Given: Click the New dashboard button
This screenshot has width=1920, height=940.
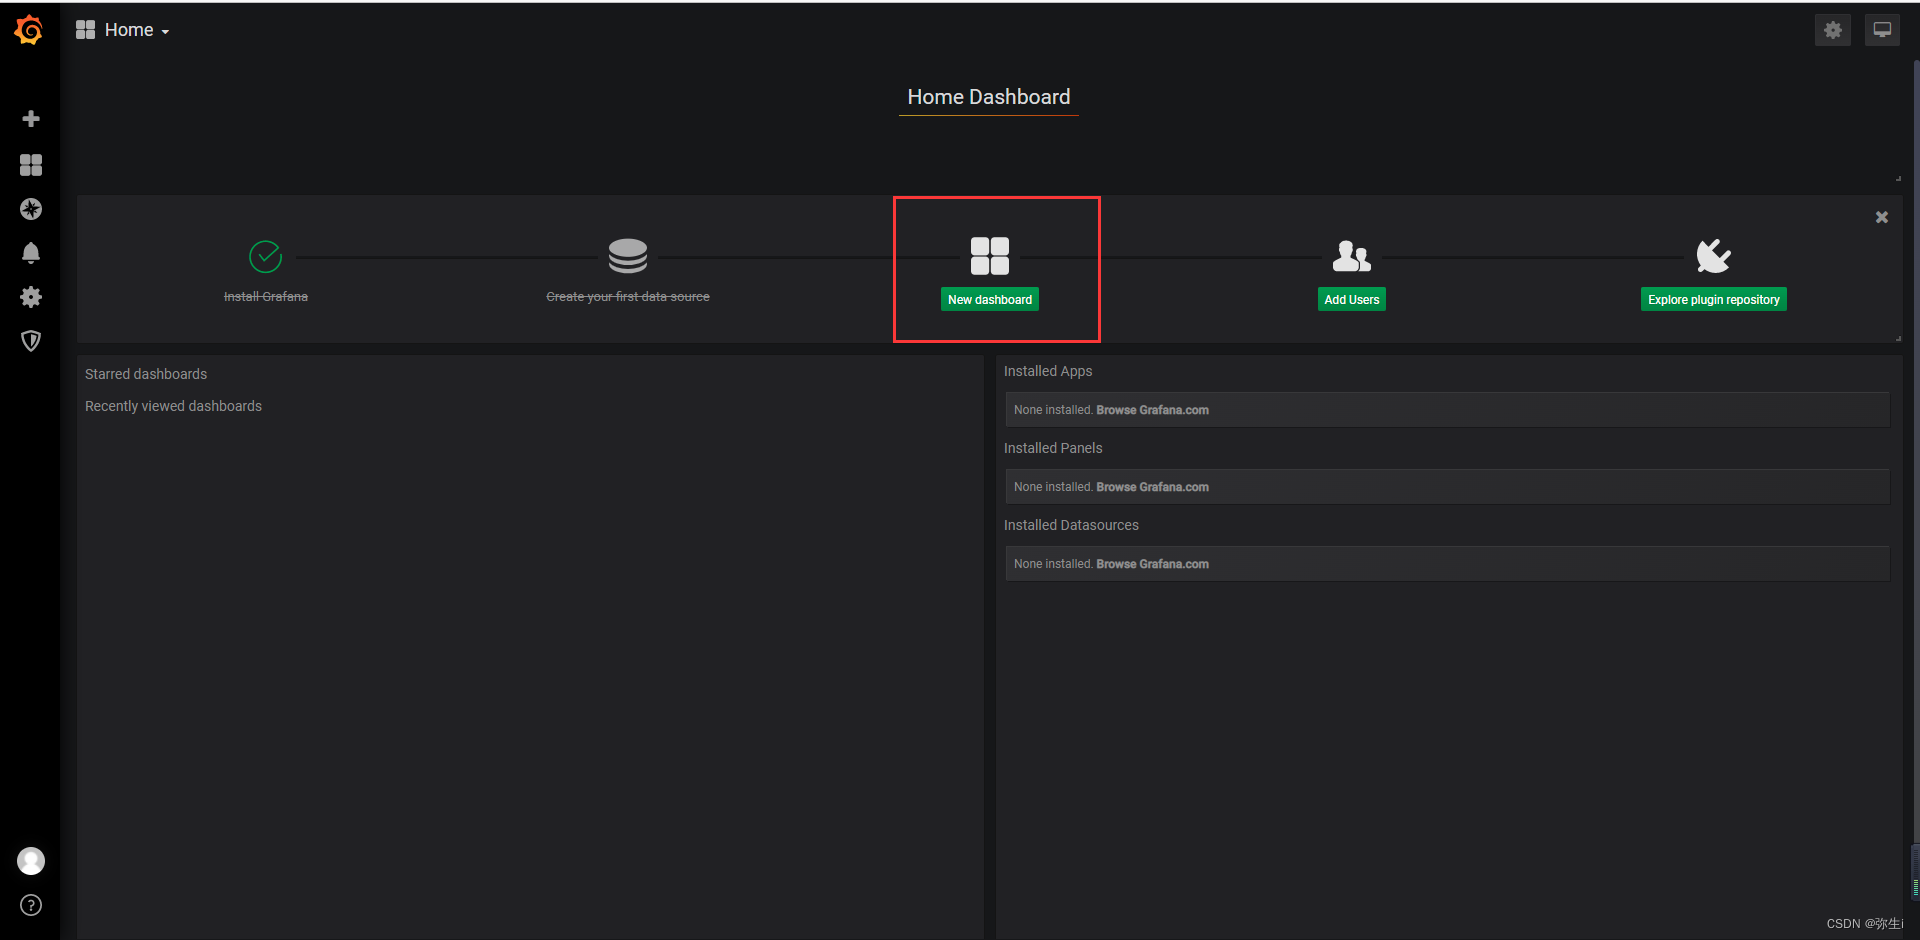Looking at the screenshot, I should pos(990,300).
